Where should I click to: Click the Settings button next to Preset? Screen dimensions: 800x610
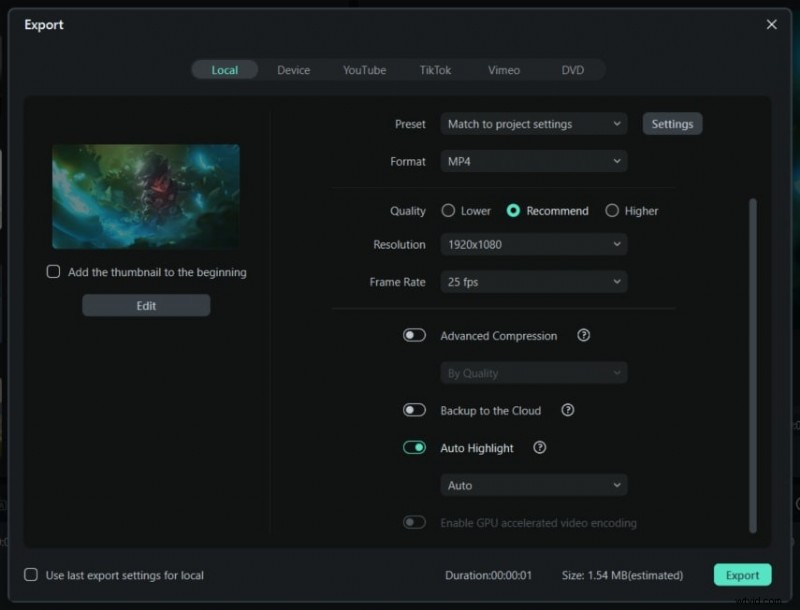click(x=672, y=123)
